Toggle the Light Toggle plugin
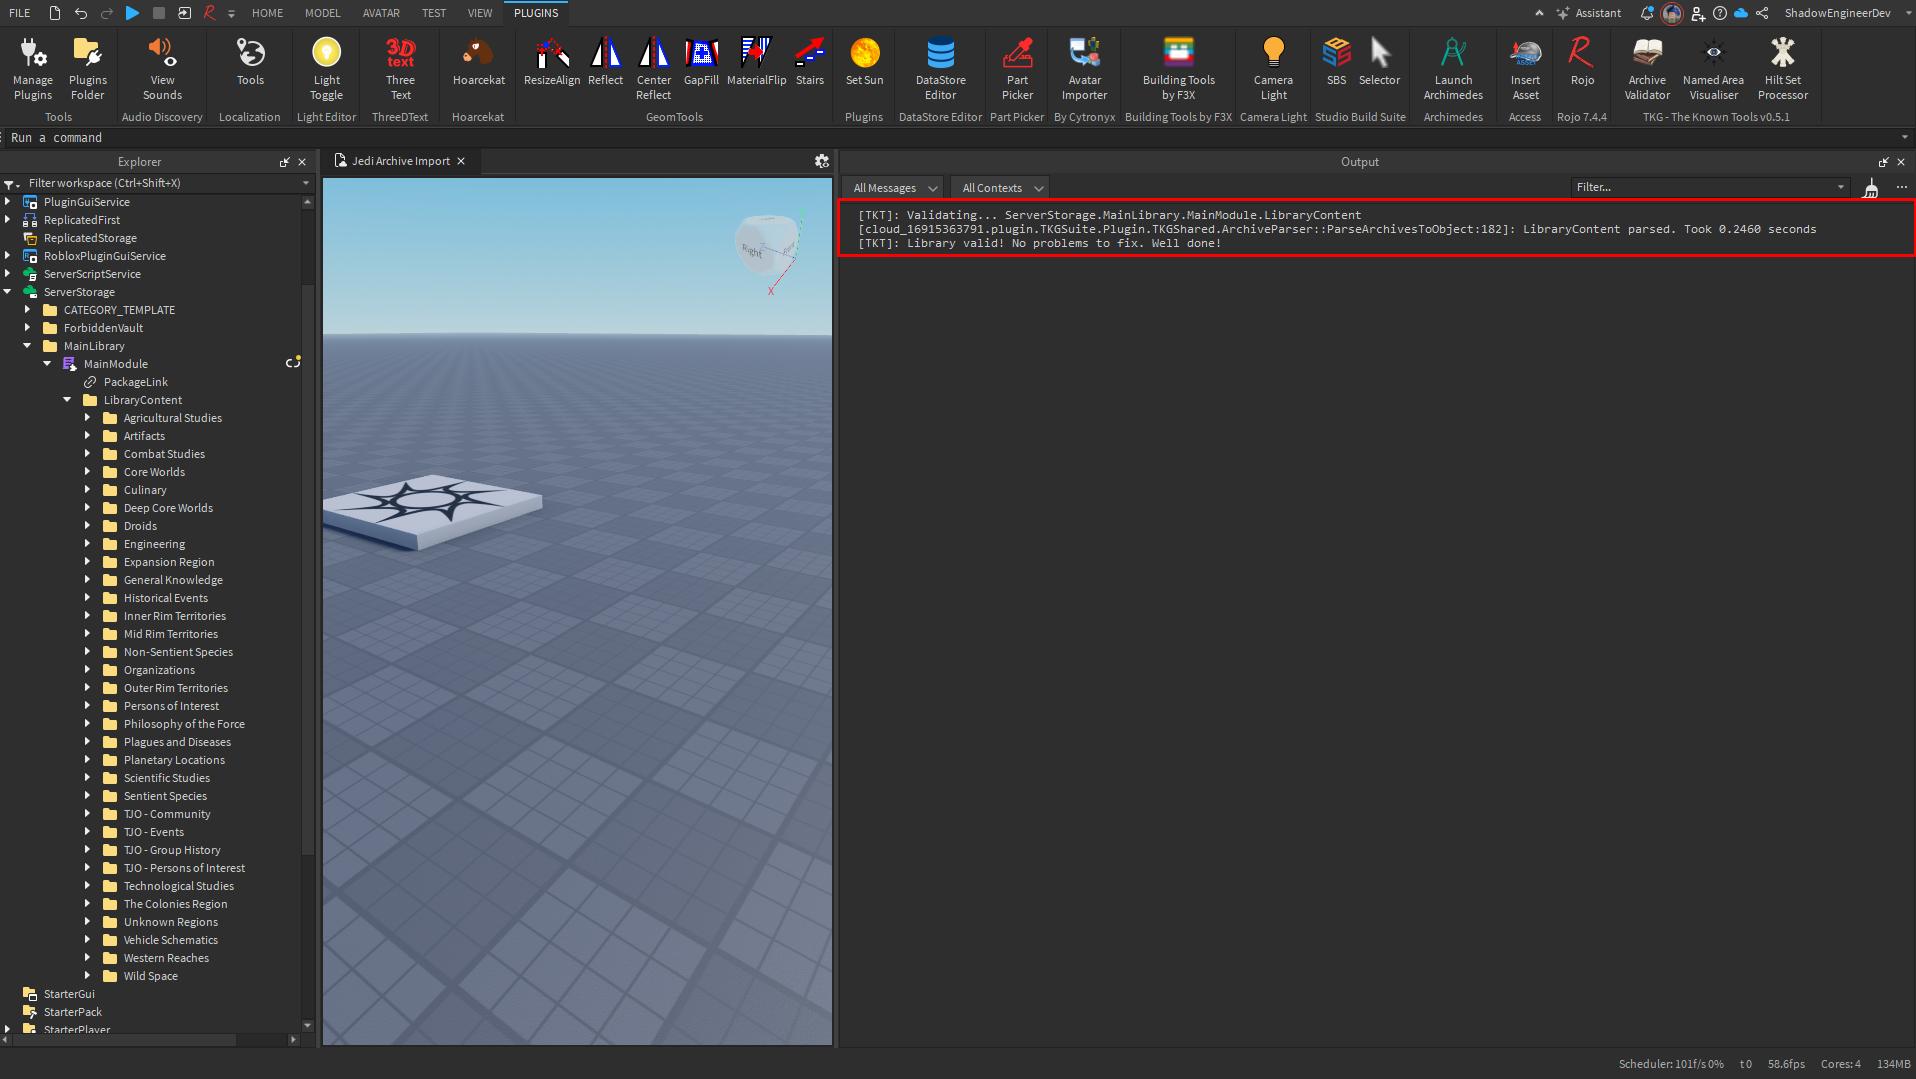Viewport: 1916px width, 1079px height. point(326,68)
